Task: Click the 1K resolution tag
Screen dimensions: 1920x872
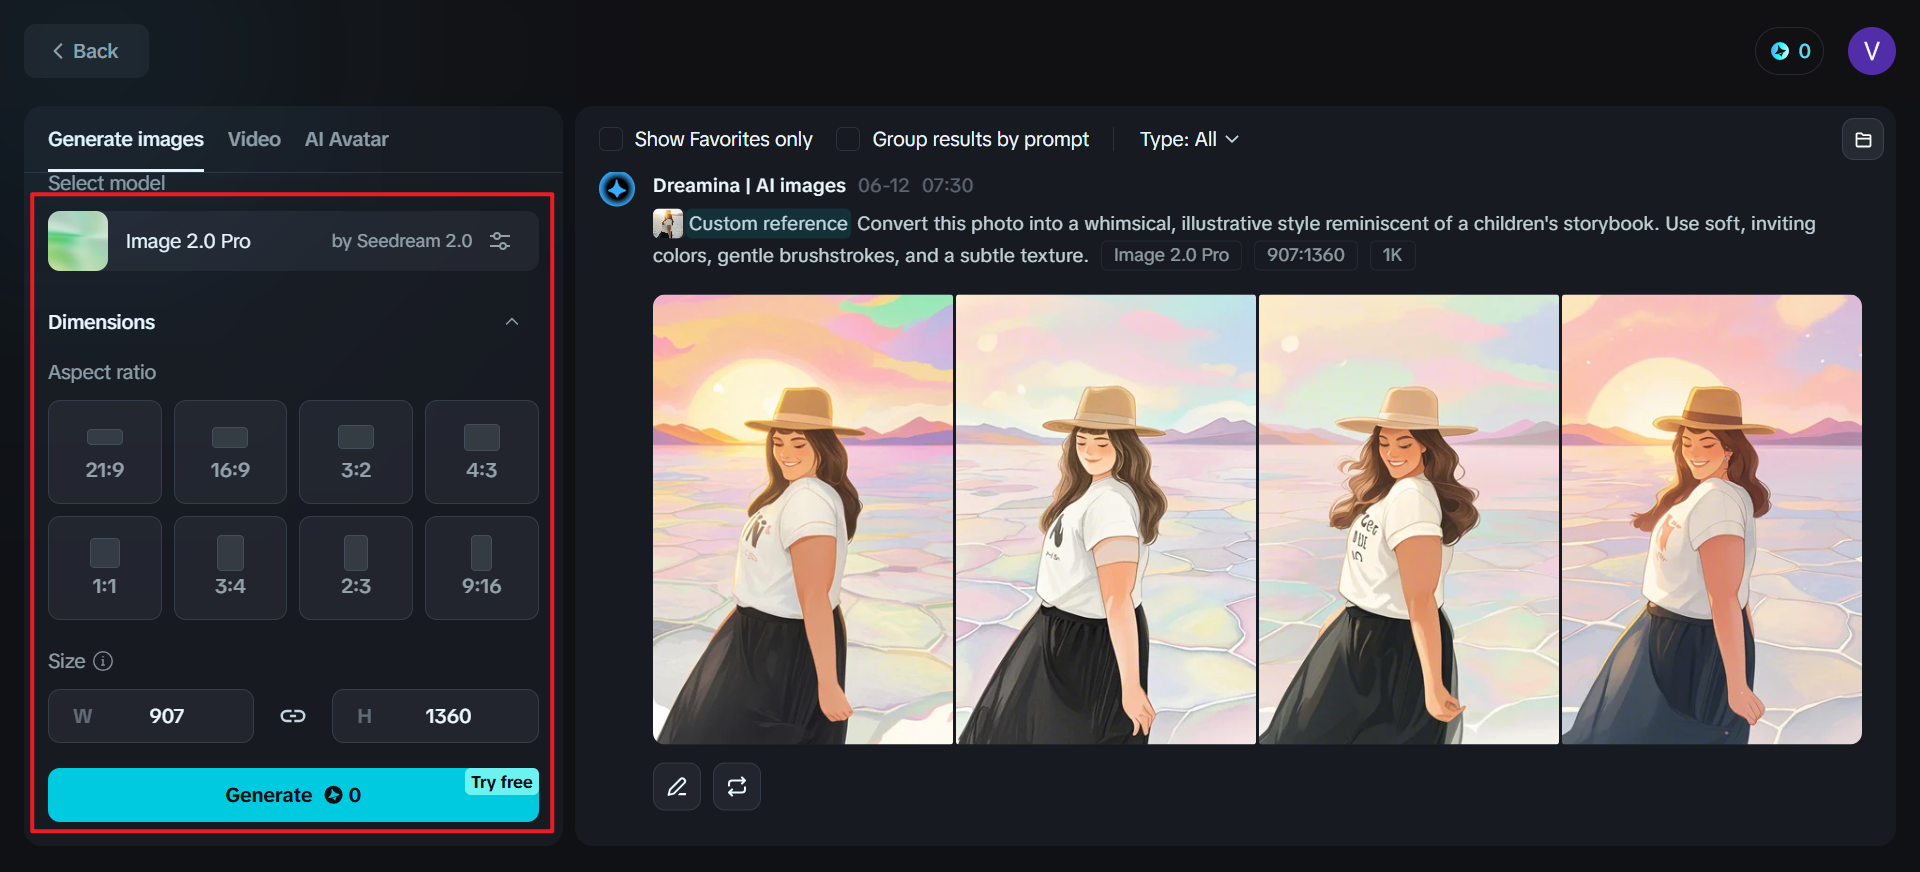Action: tap(1392, 255)
